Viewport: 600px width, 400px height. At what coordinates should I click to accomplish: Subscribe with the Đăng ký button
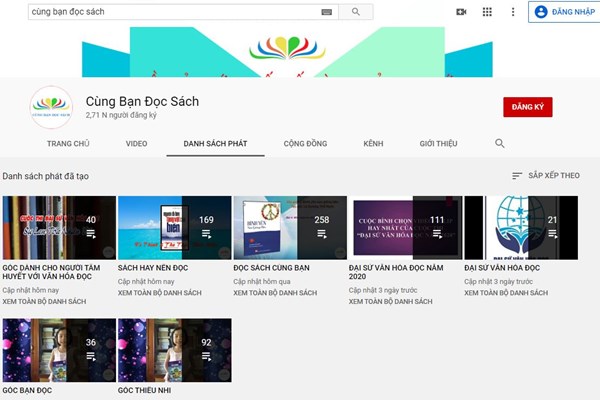528,107
